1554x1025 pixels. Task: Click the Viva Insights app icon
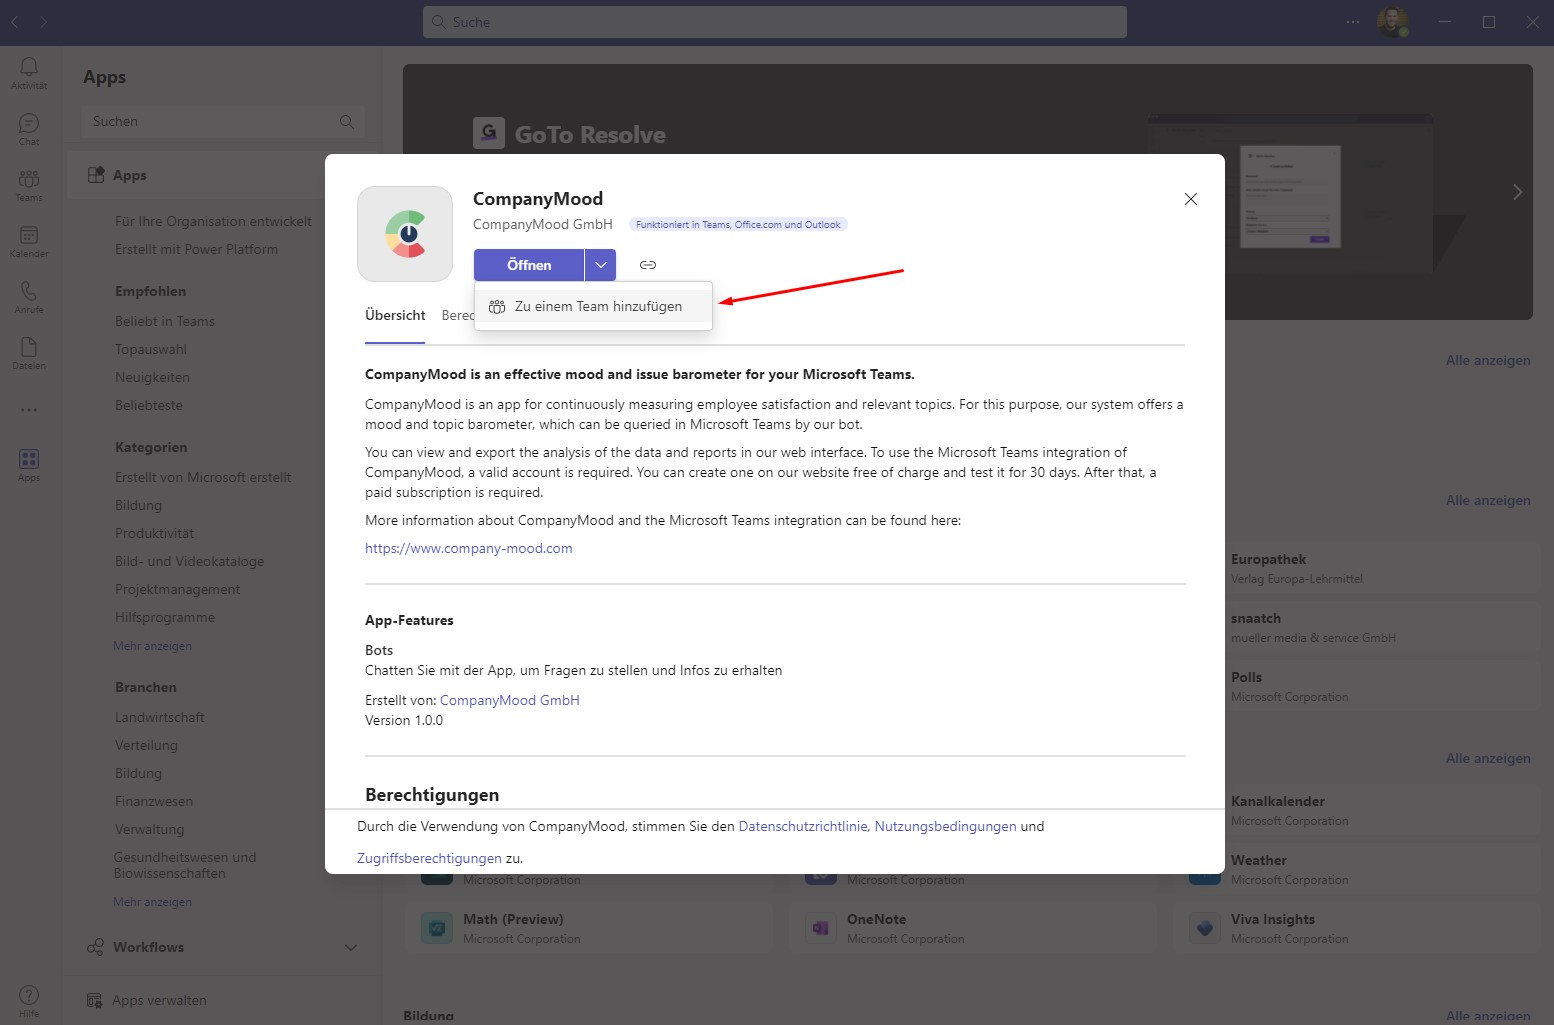[1205, 928]
